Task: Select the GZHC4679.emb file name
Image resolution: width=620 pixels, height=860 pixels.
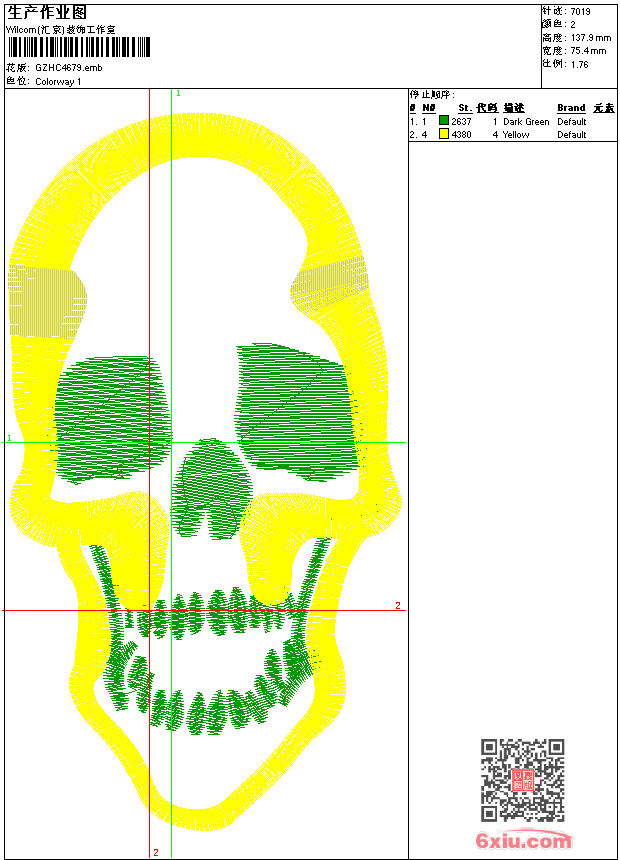Action: [68, 67]
